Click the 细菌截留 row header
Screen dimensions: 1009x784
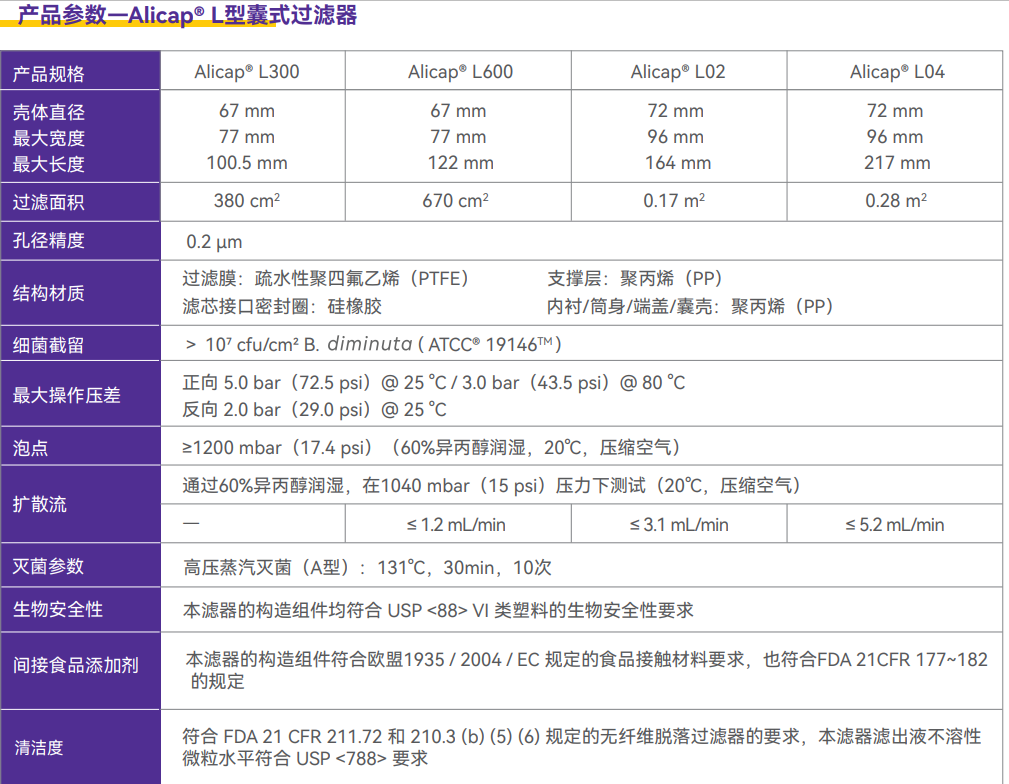click(x=49, y=345)
